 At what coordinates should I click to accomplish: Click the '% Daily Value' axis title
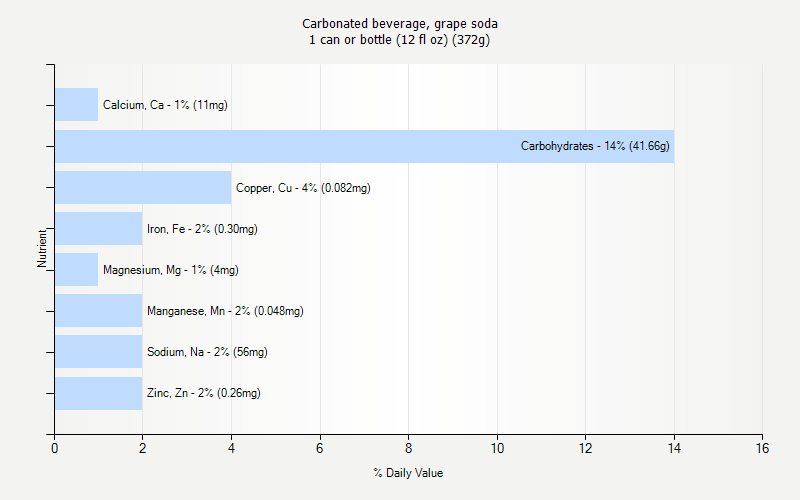tap(408, 473)
